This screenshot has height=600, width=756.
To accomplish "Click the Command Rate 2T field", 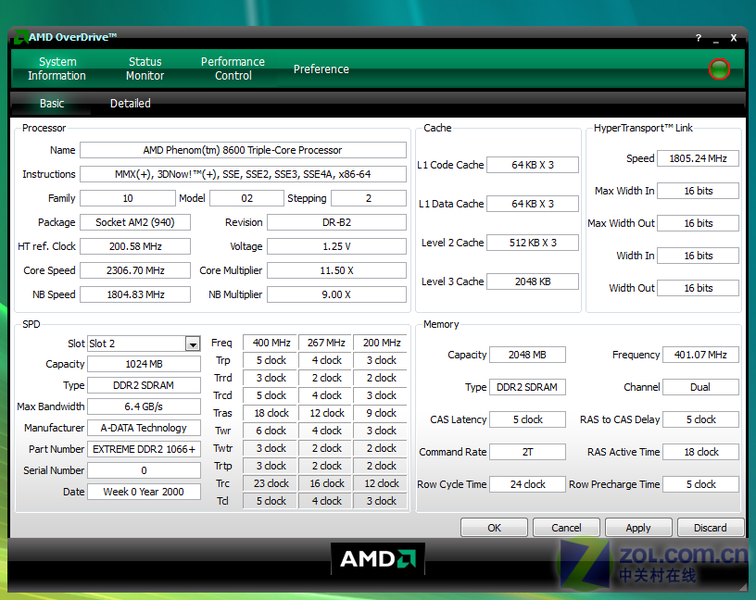I will pos(527,452).
